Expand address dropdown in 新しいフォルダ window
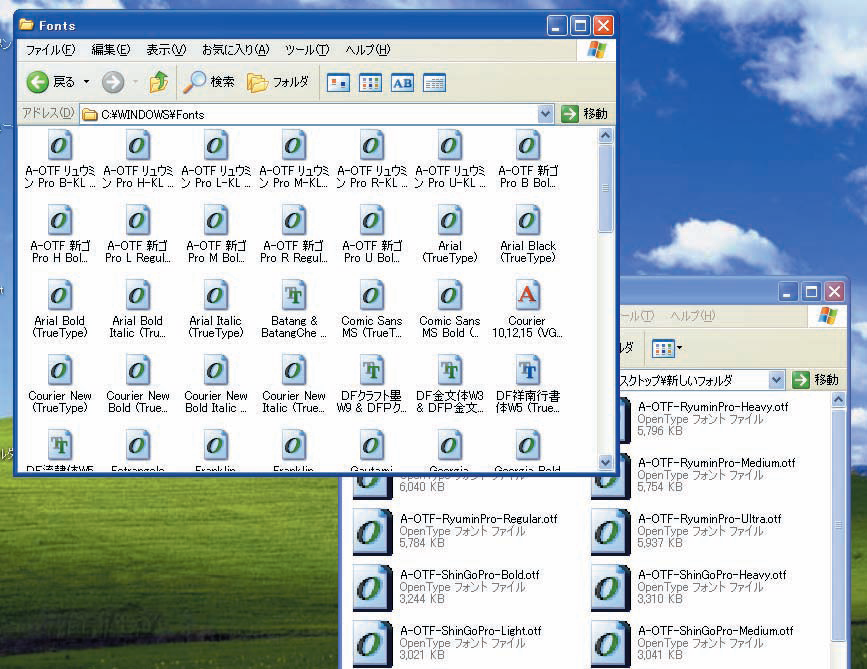 pyautogui.click(x=776, y=380)
